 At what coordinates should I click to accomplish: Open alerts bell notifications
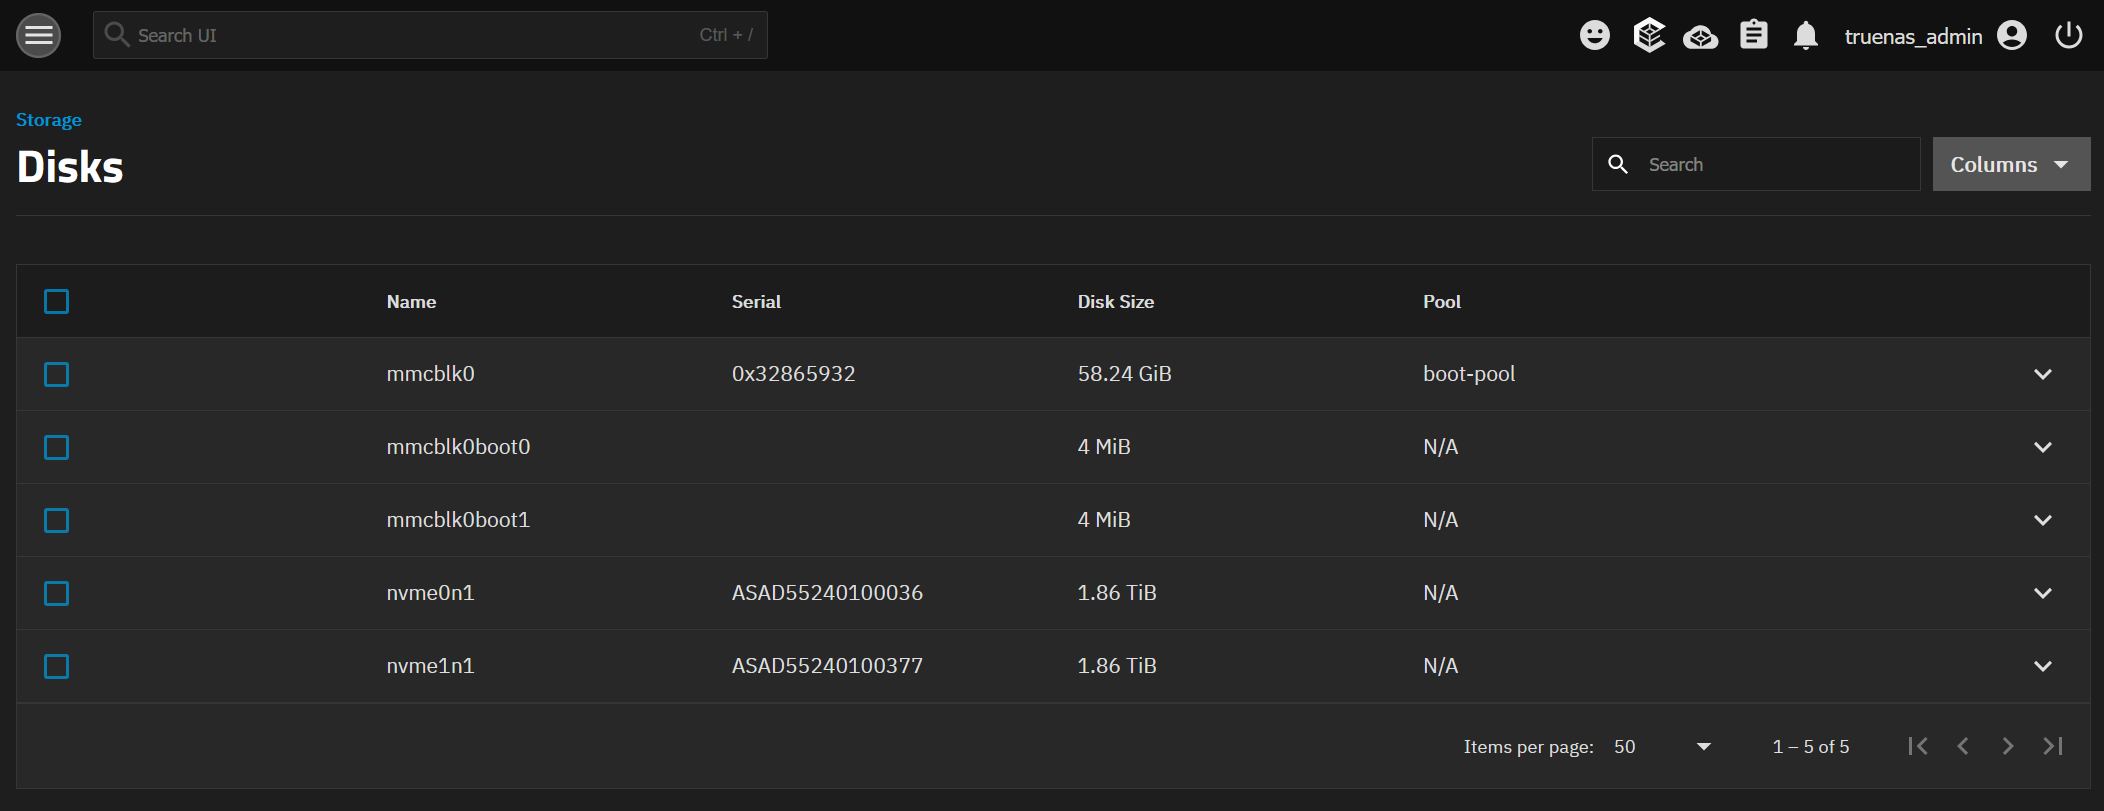point(1805,36)
